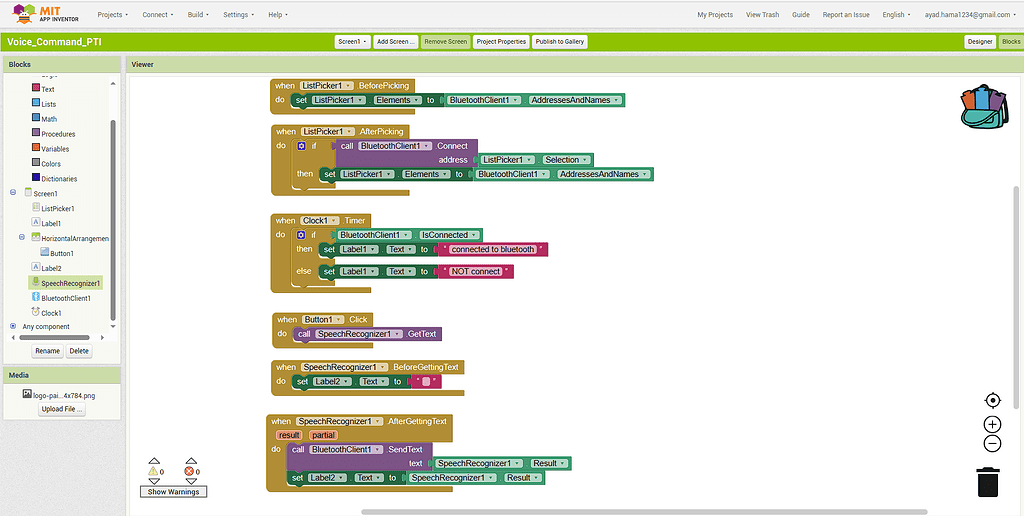Image resolution: width=1024 pixels, height=516 pixels.
Task: Click the red error counter icon
Action: [x=189, y=470]
